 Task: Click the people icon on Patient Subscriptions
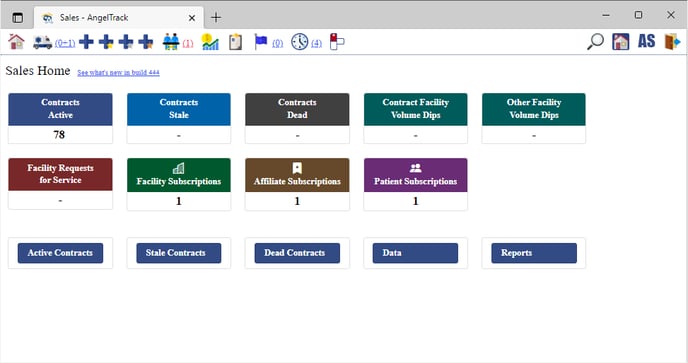click(x=416, y=168)
